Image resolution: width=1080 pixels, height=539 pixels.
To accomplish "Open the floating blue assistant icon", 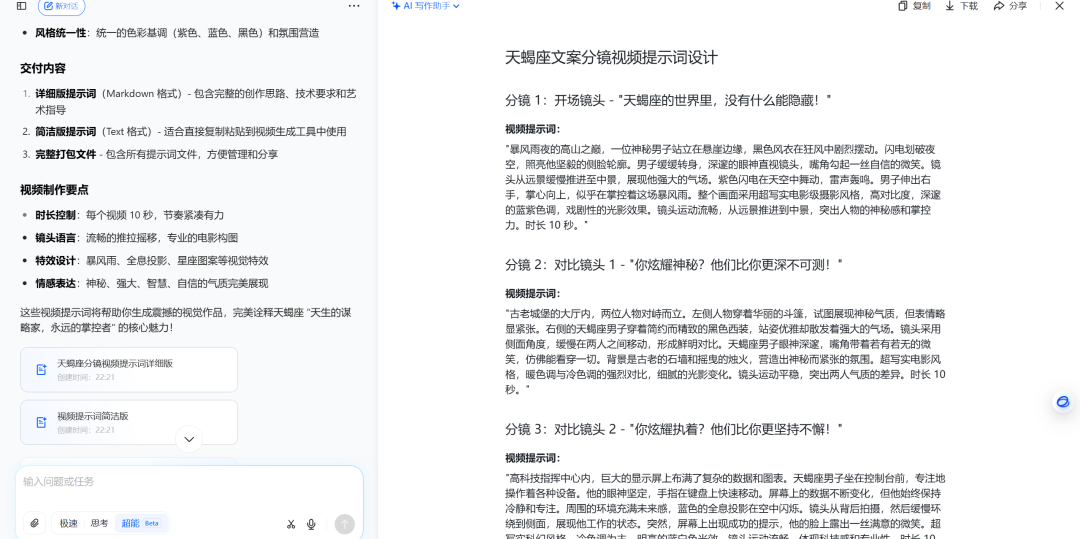I will tap(1063, 402).
